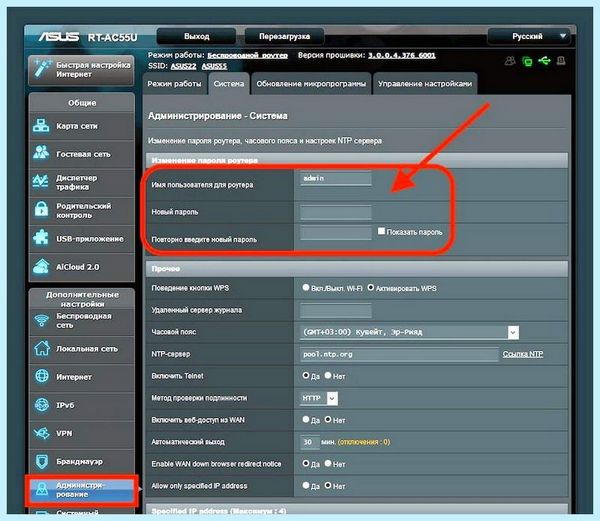Open Беспроводной роутер mode link
The height and width of the screenshot is (521, 600).
[x=248, y=55]
